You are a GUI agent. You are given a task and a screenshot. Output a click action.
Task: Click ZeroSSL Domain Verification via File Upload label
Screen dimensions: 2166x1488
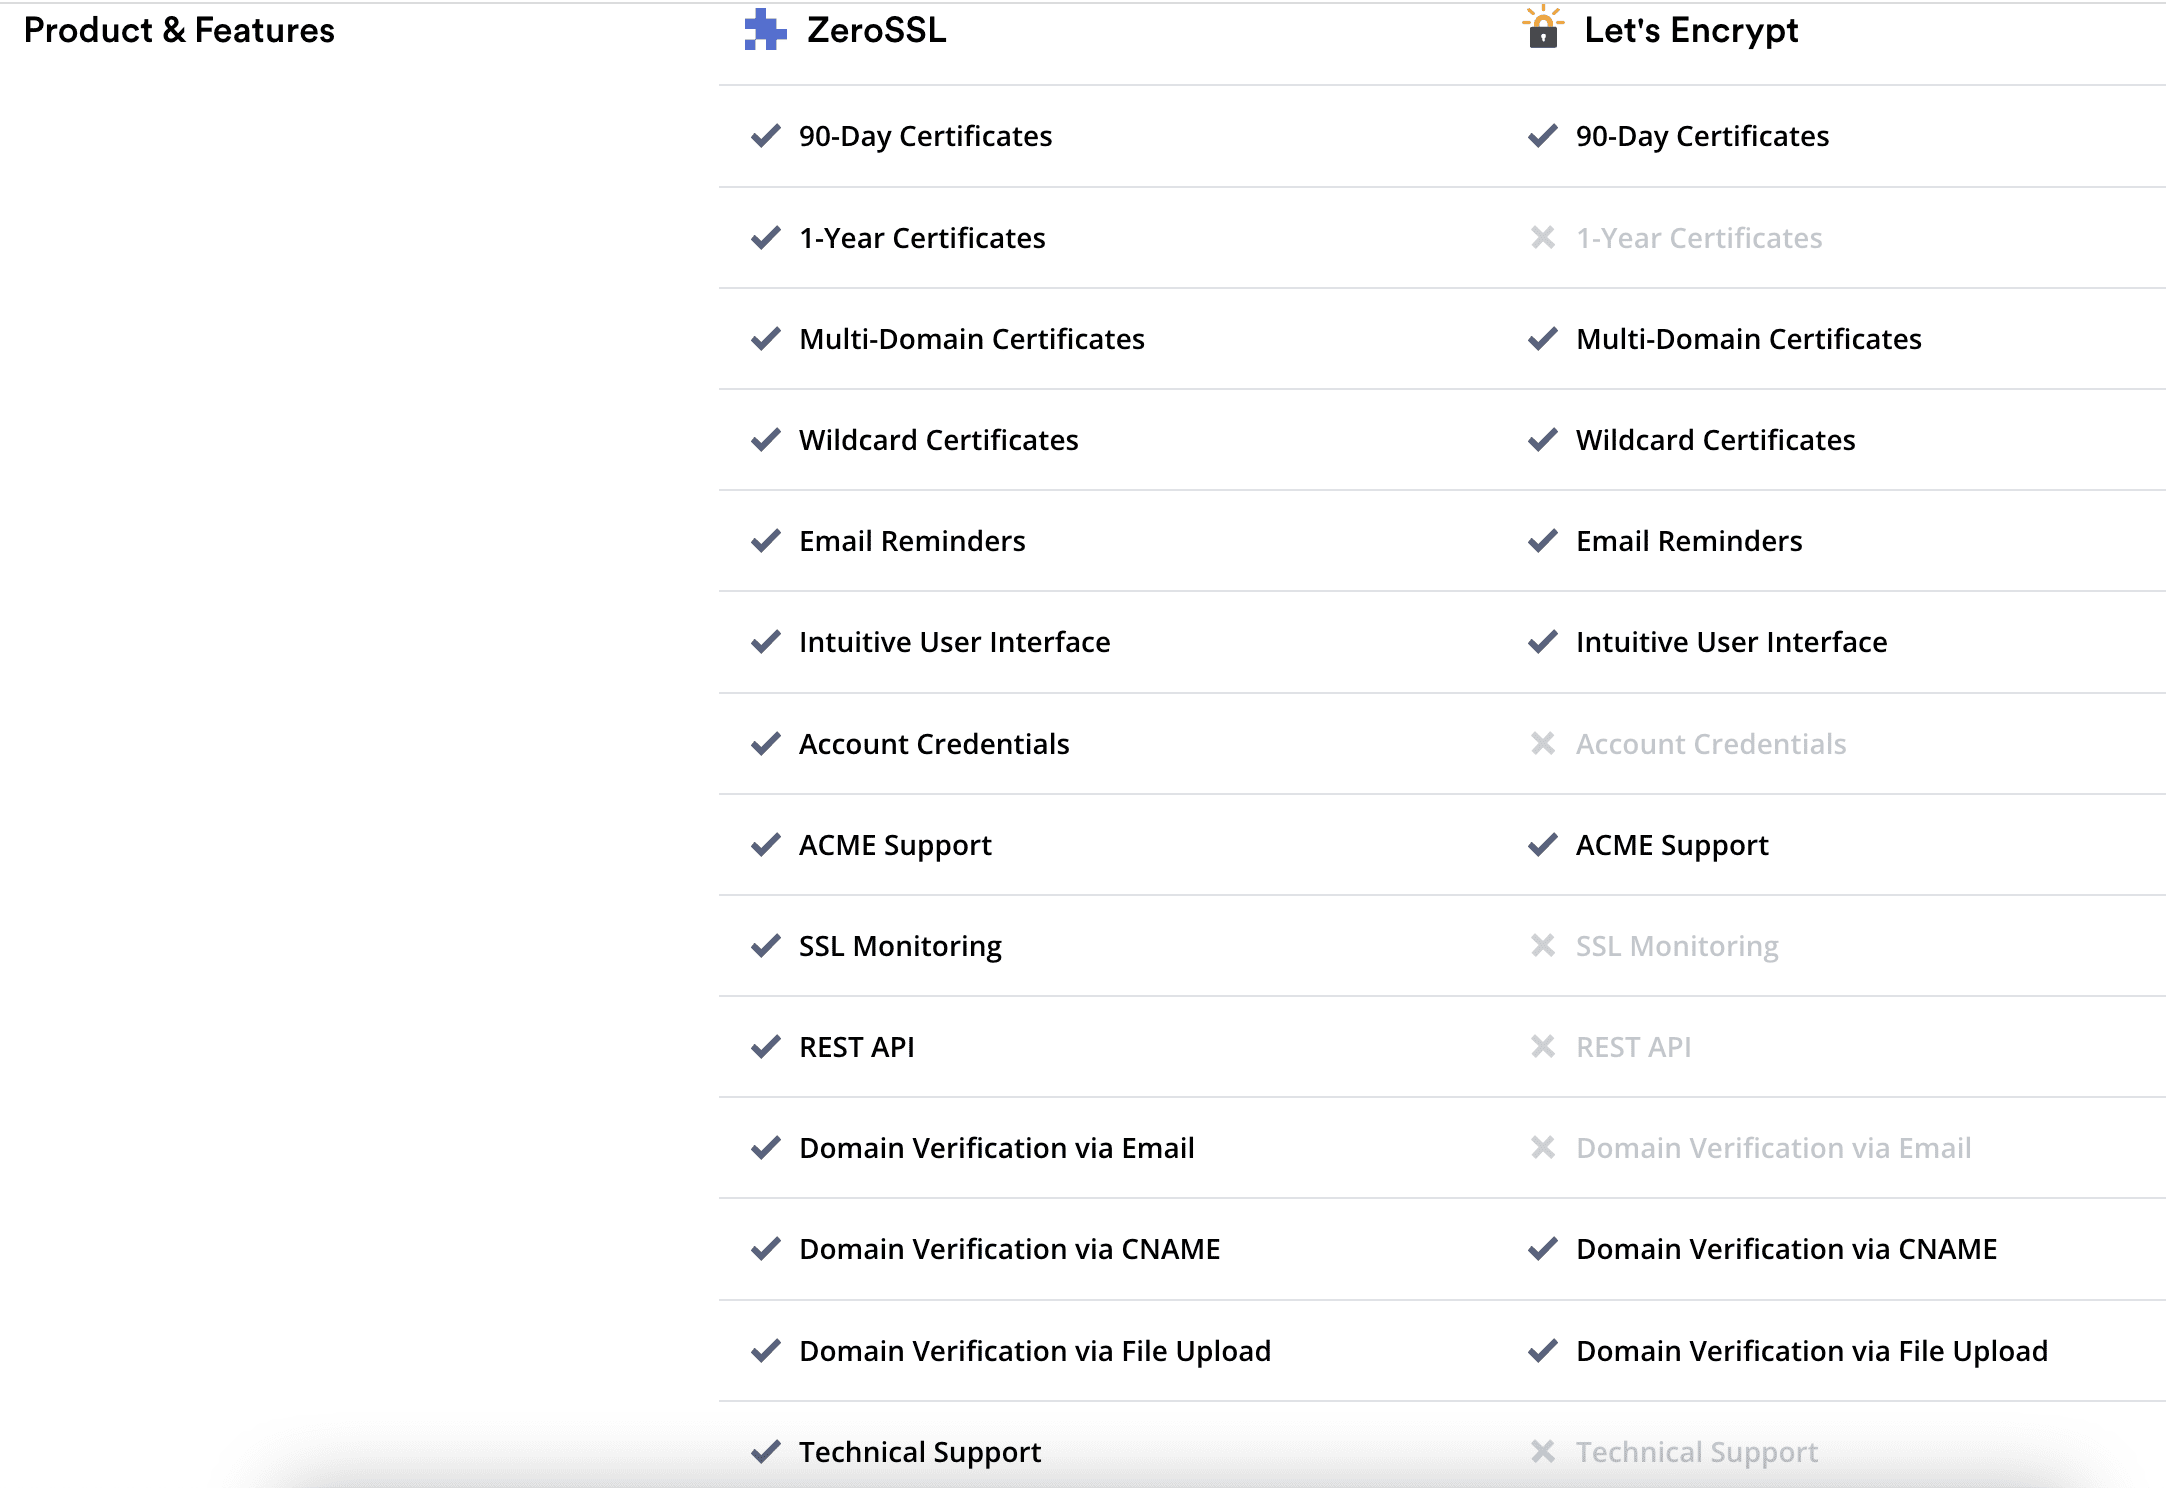1035,1351
